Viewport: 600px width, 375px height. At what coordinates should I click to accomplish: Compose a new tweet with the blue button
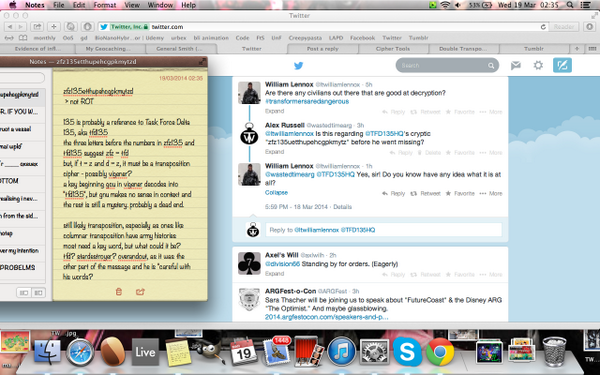click(x=562, y=65)
